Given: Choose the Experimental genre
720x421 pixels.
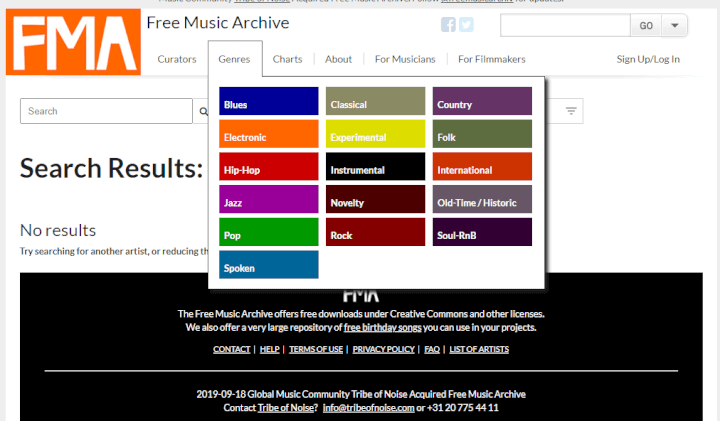Looking at the screenshot, I should (376, 134).
